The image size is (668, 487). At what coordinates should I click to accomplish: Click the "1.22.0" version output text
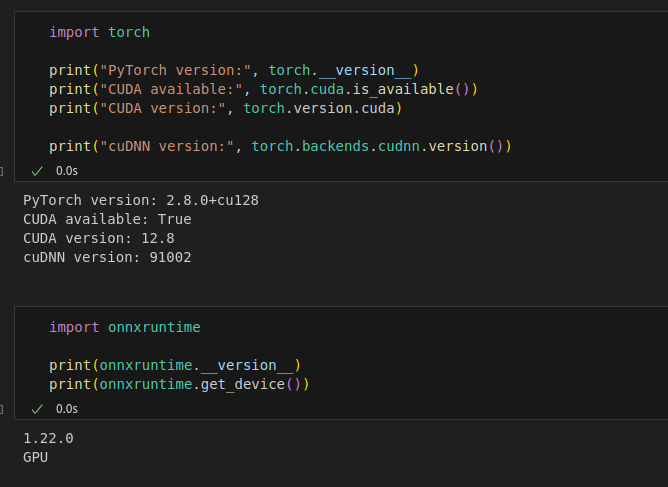[48, 438]
